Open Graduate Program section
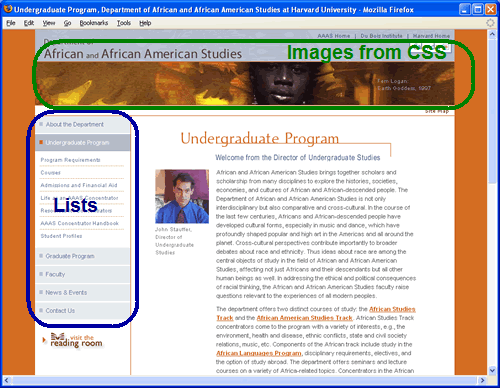Screen dimensions: 500x388 pos(83,256)
